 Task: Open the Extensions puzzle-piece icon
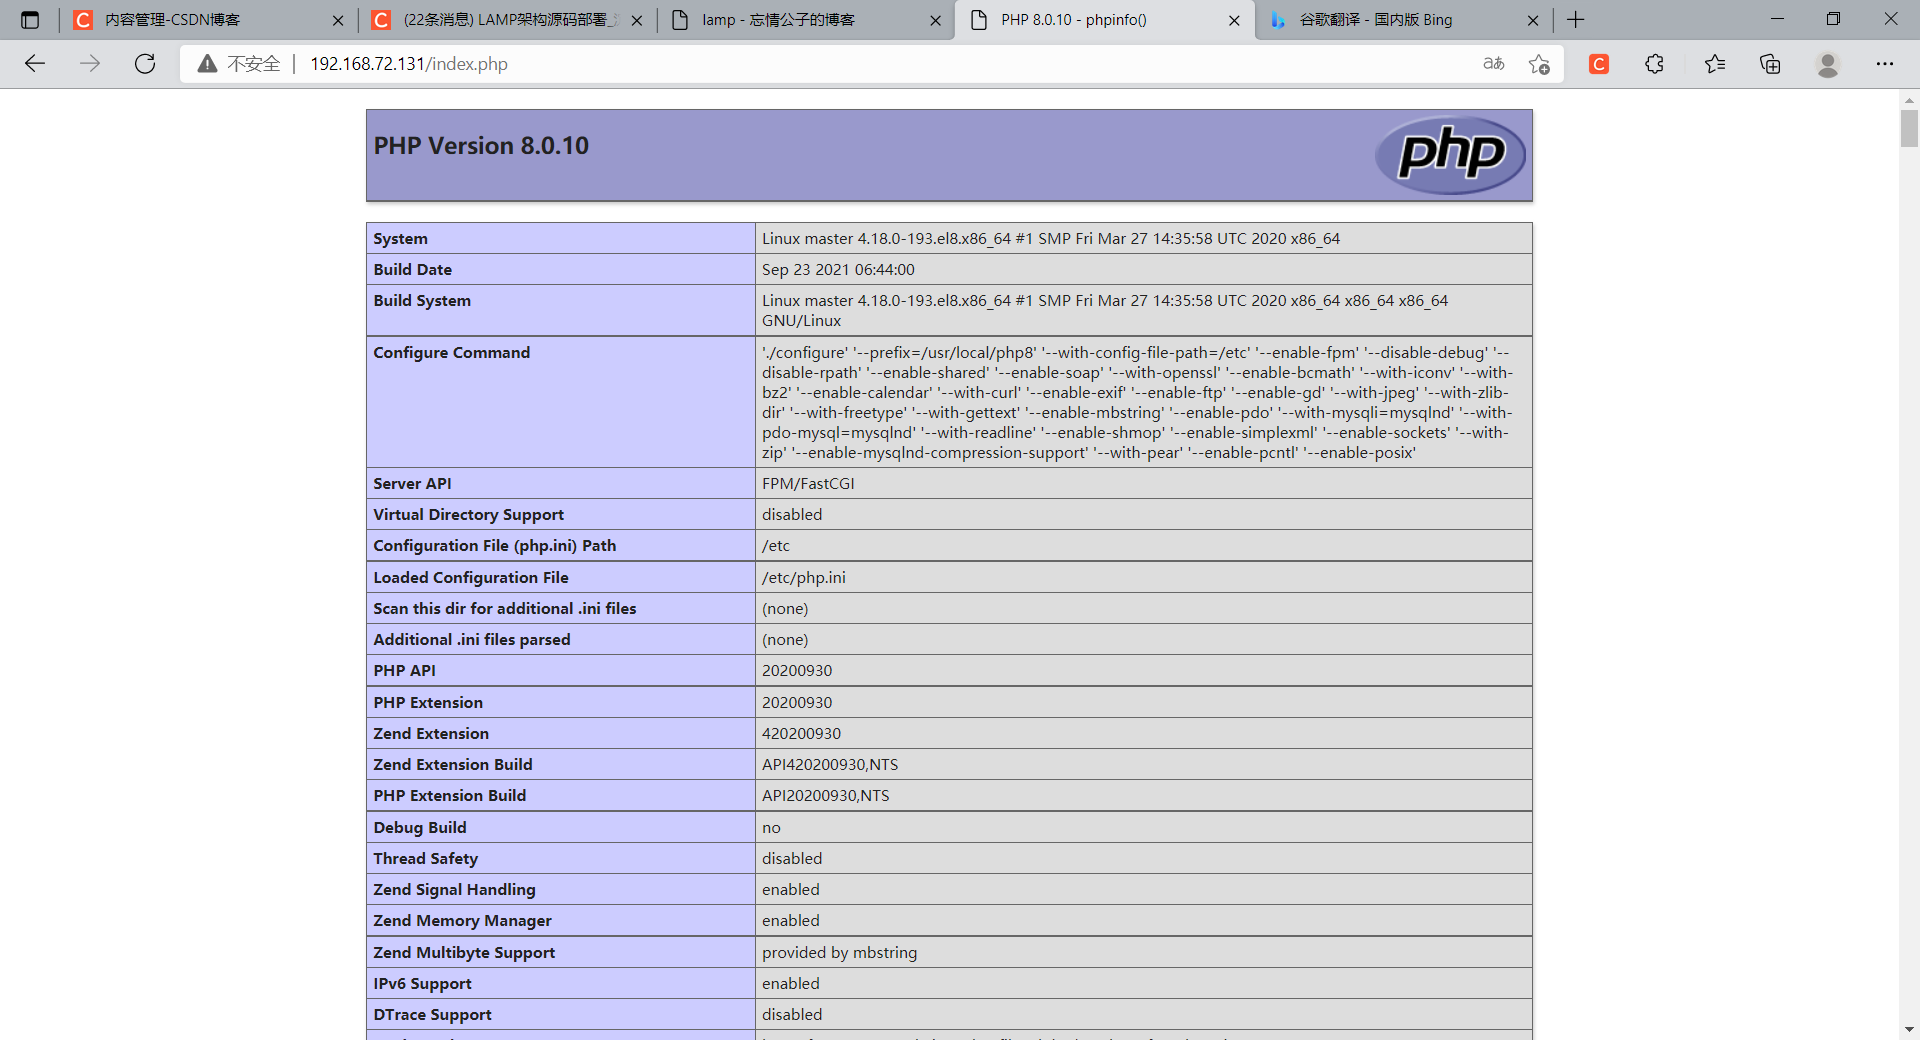point(1655,64)
